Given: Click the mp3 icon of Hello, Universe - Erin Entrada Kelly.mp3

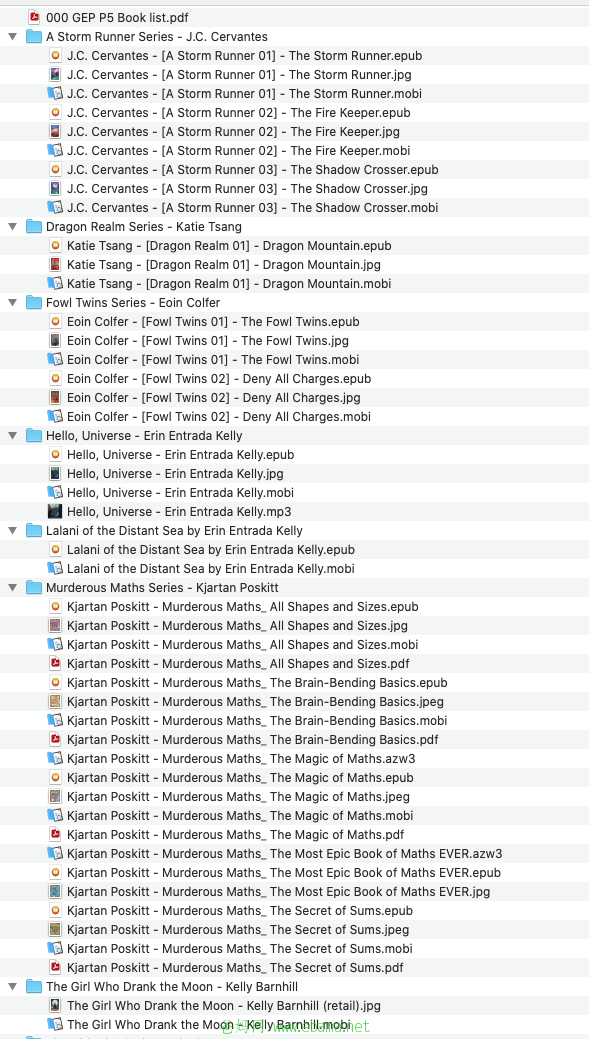Looking at the screenshot, I should 55,512.
